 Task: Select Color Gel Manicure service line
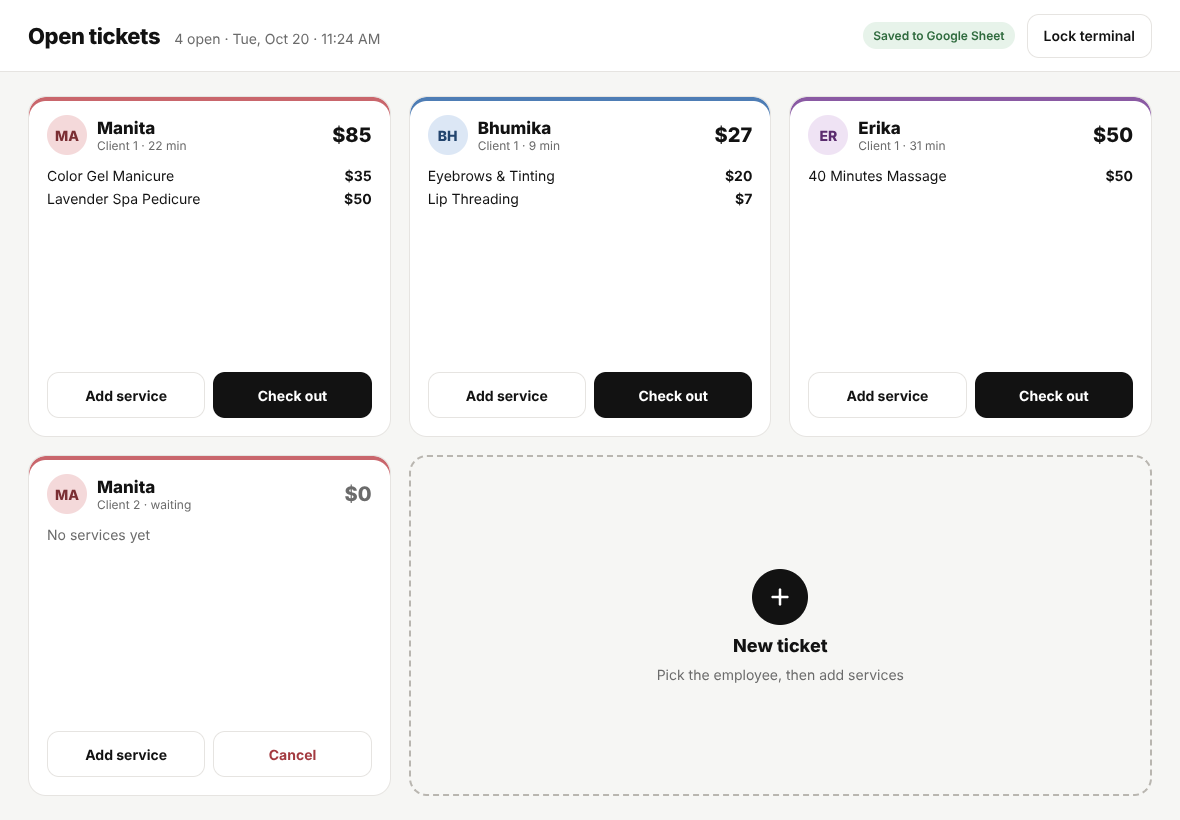(x=209, y=176)
